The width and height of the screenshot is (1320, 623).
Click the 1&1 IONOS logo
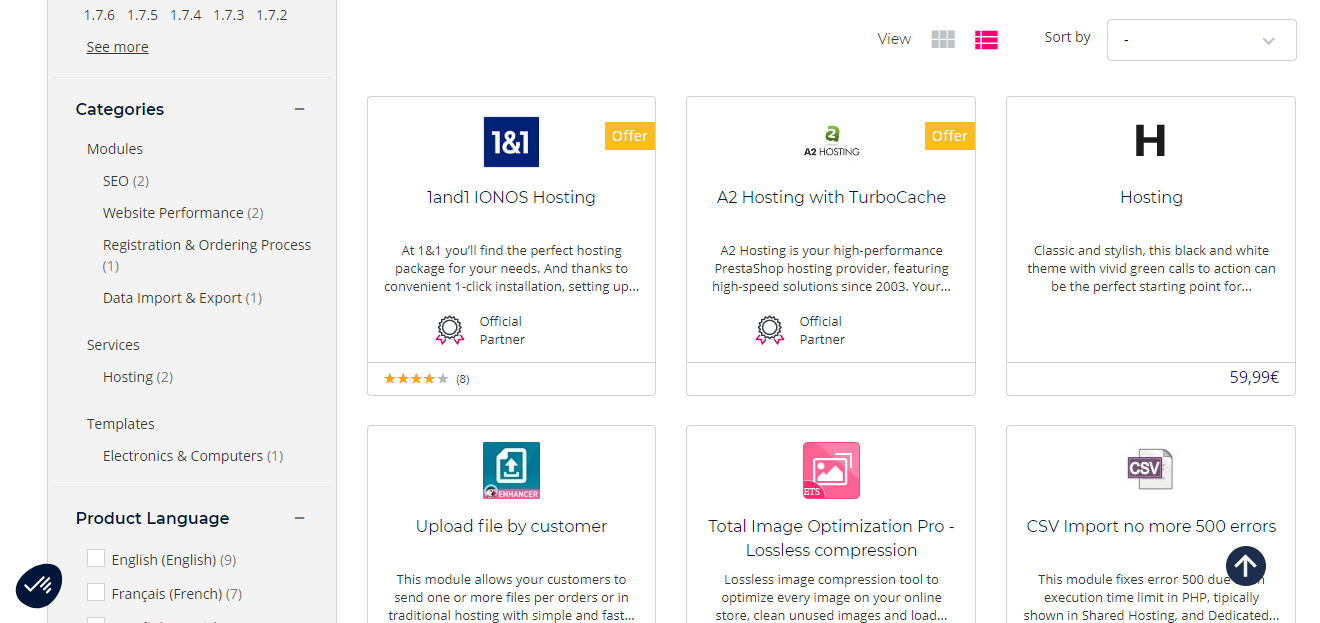pos(511,141)
